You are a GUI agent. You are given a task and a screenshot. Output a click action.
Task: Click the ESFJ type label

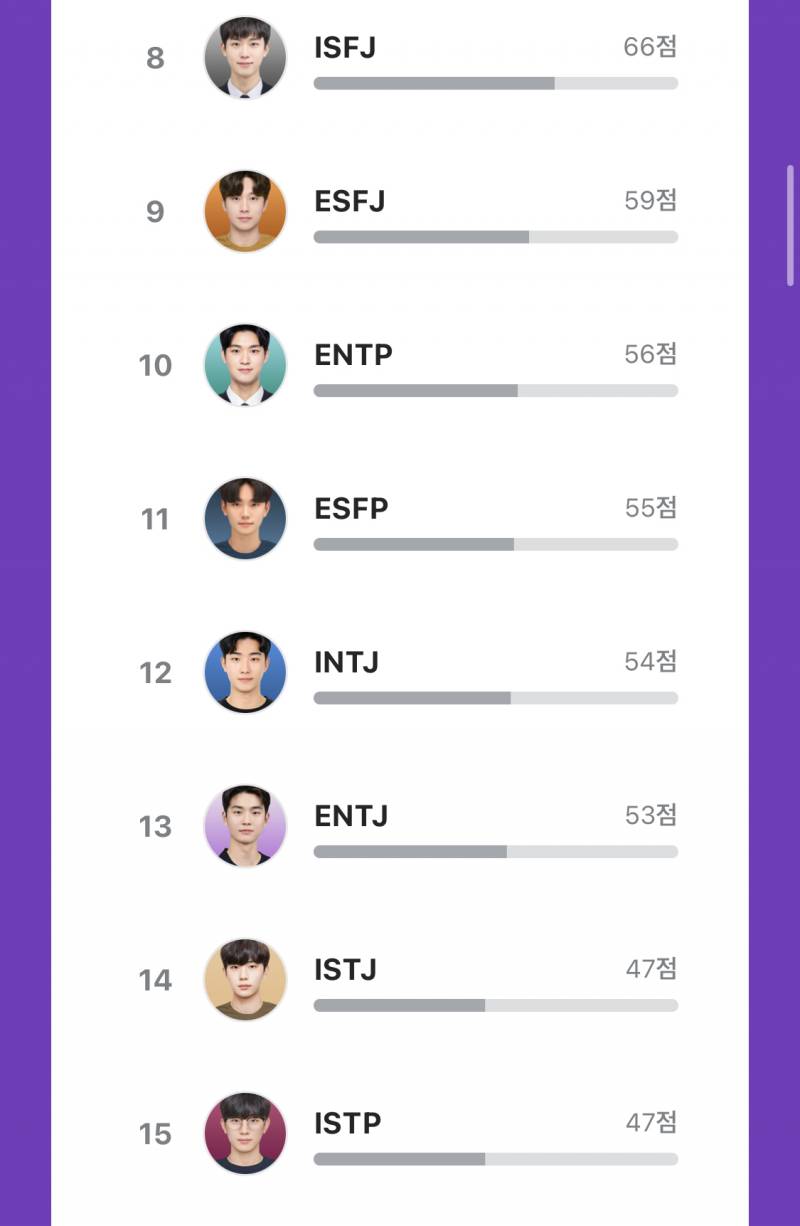click(349, 201)
